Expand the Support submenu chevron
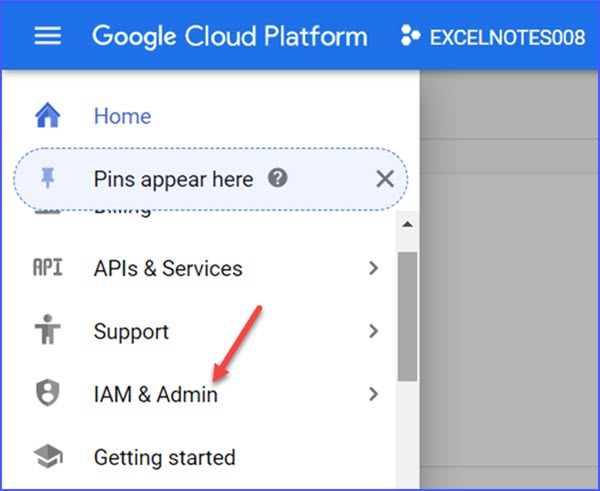Image resolution: width=600 pixels, height=491 pixels. (373, 331)
